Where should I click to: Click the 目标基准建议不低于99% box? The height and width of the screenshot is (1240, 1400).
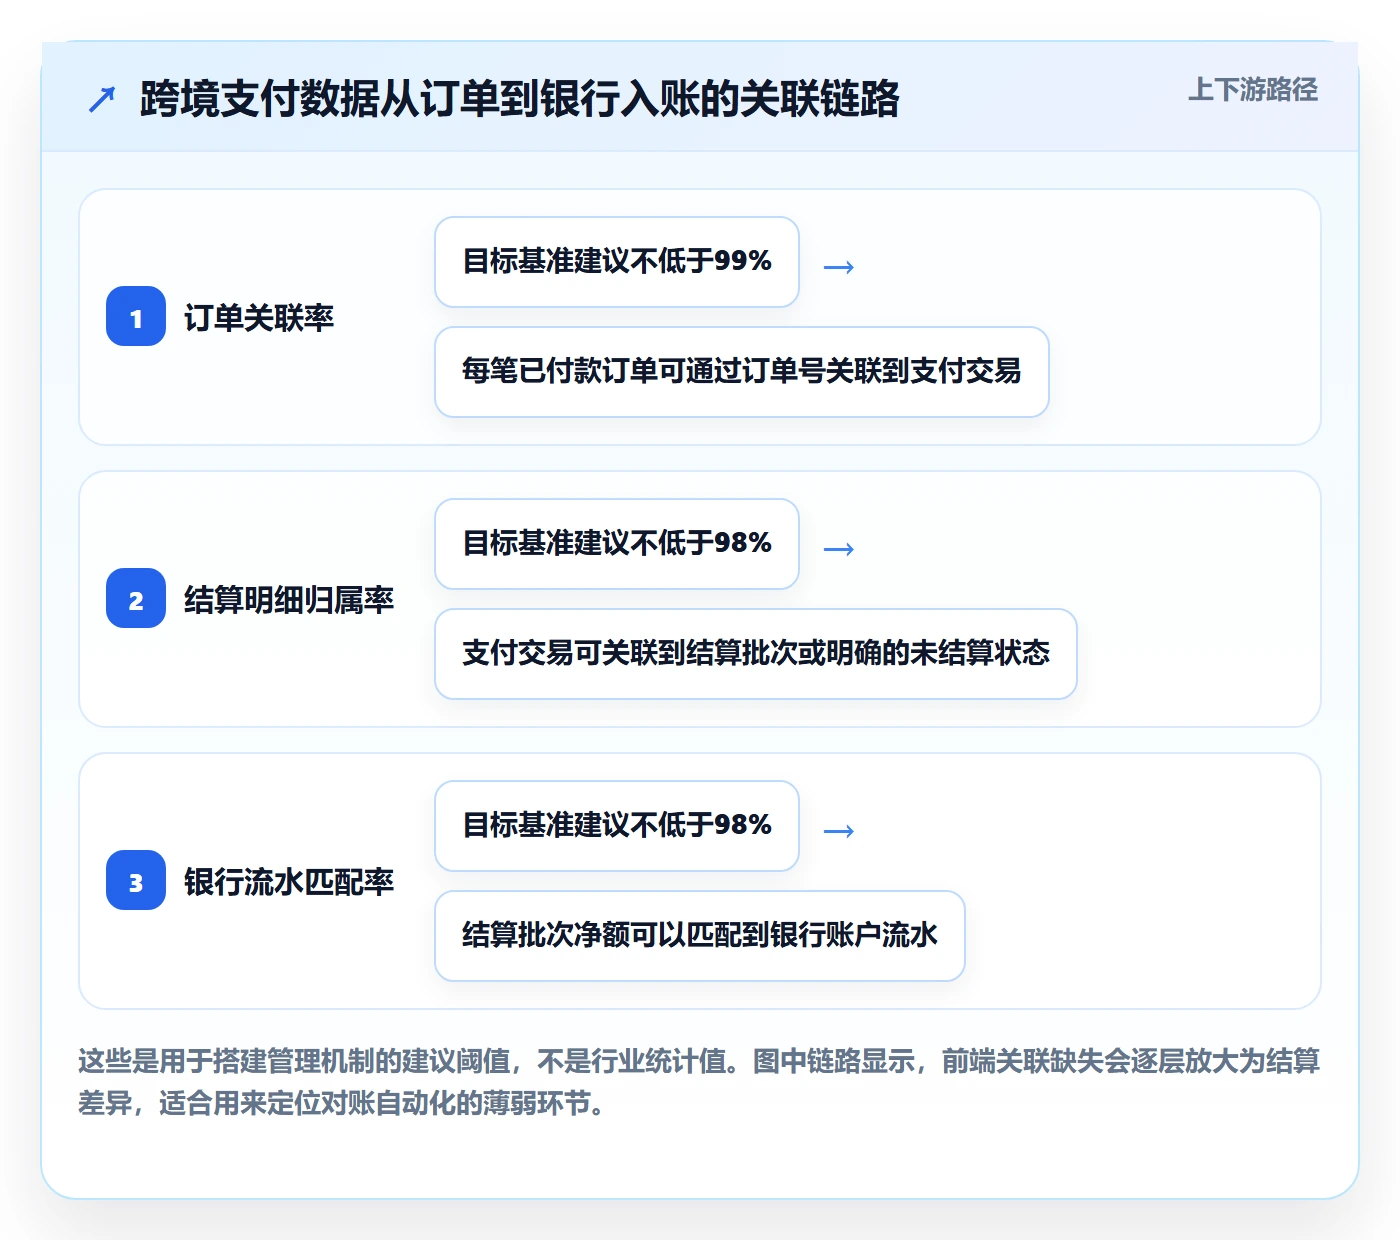click(617, 262)
